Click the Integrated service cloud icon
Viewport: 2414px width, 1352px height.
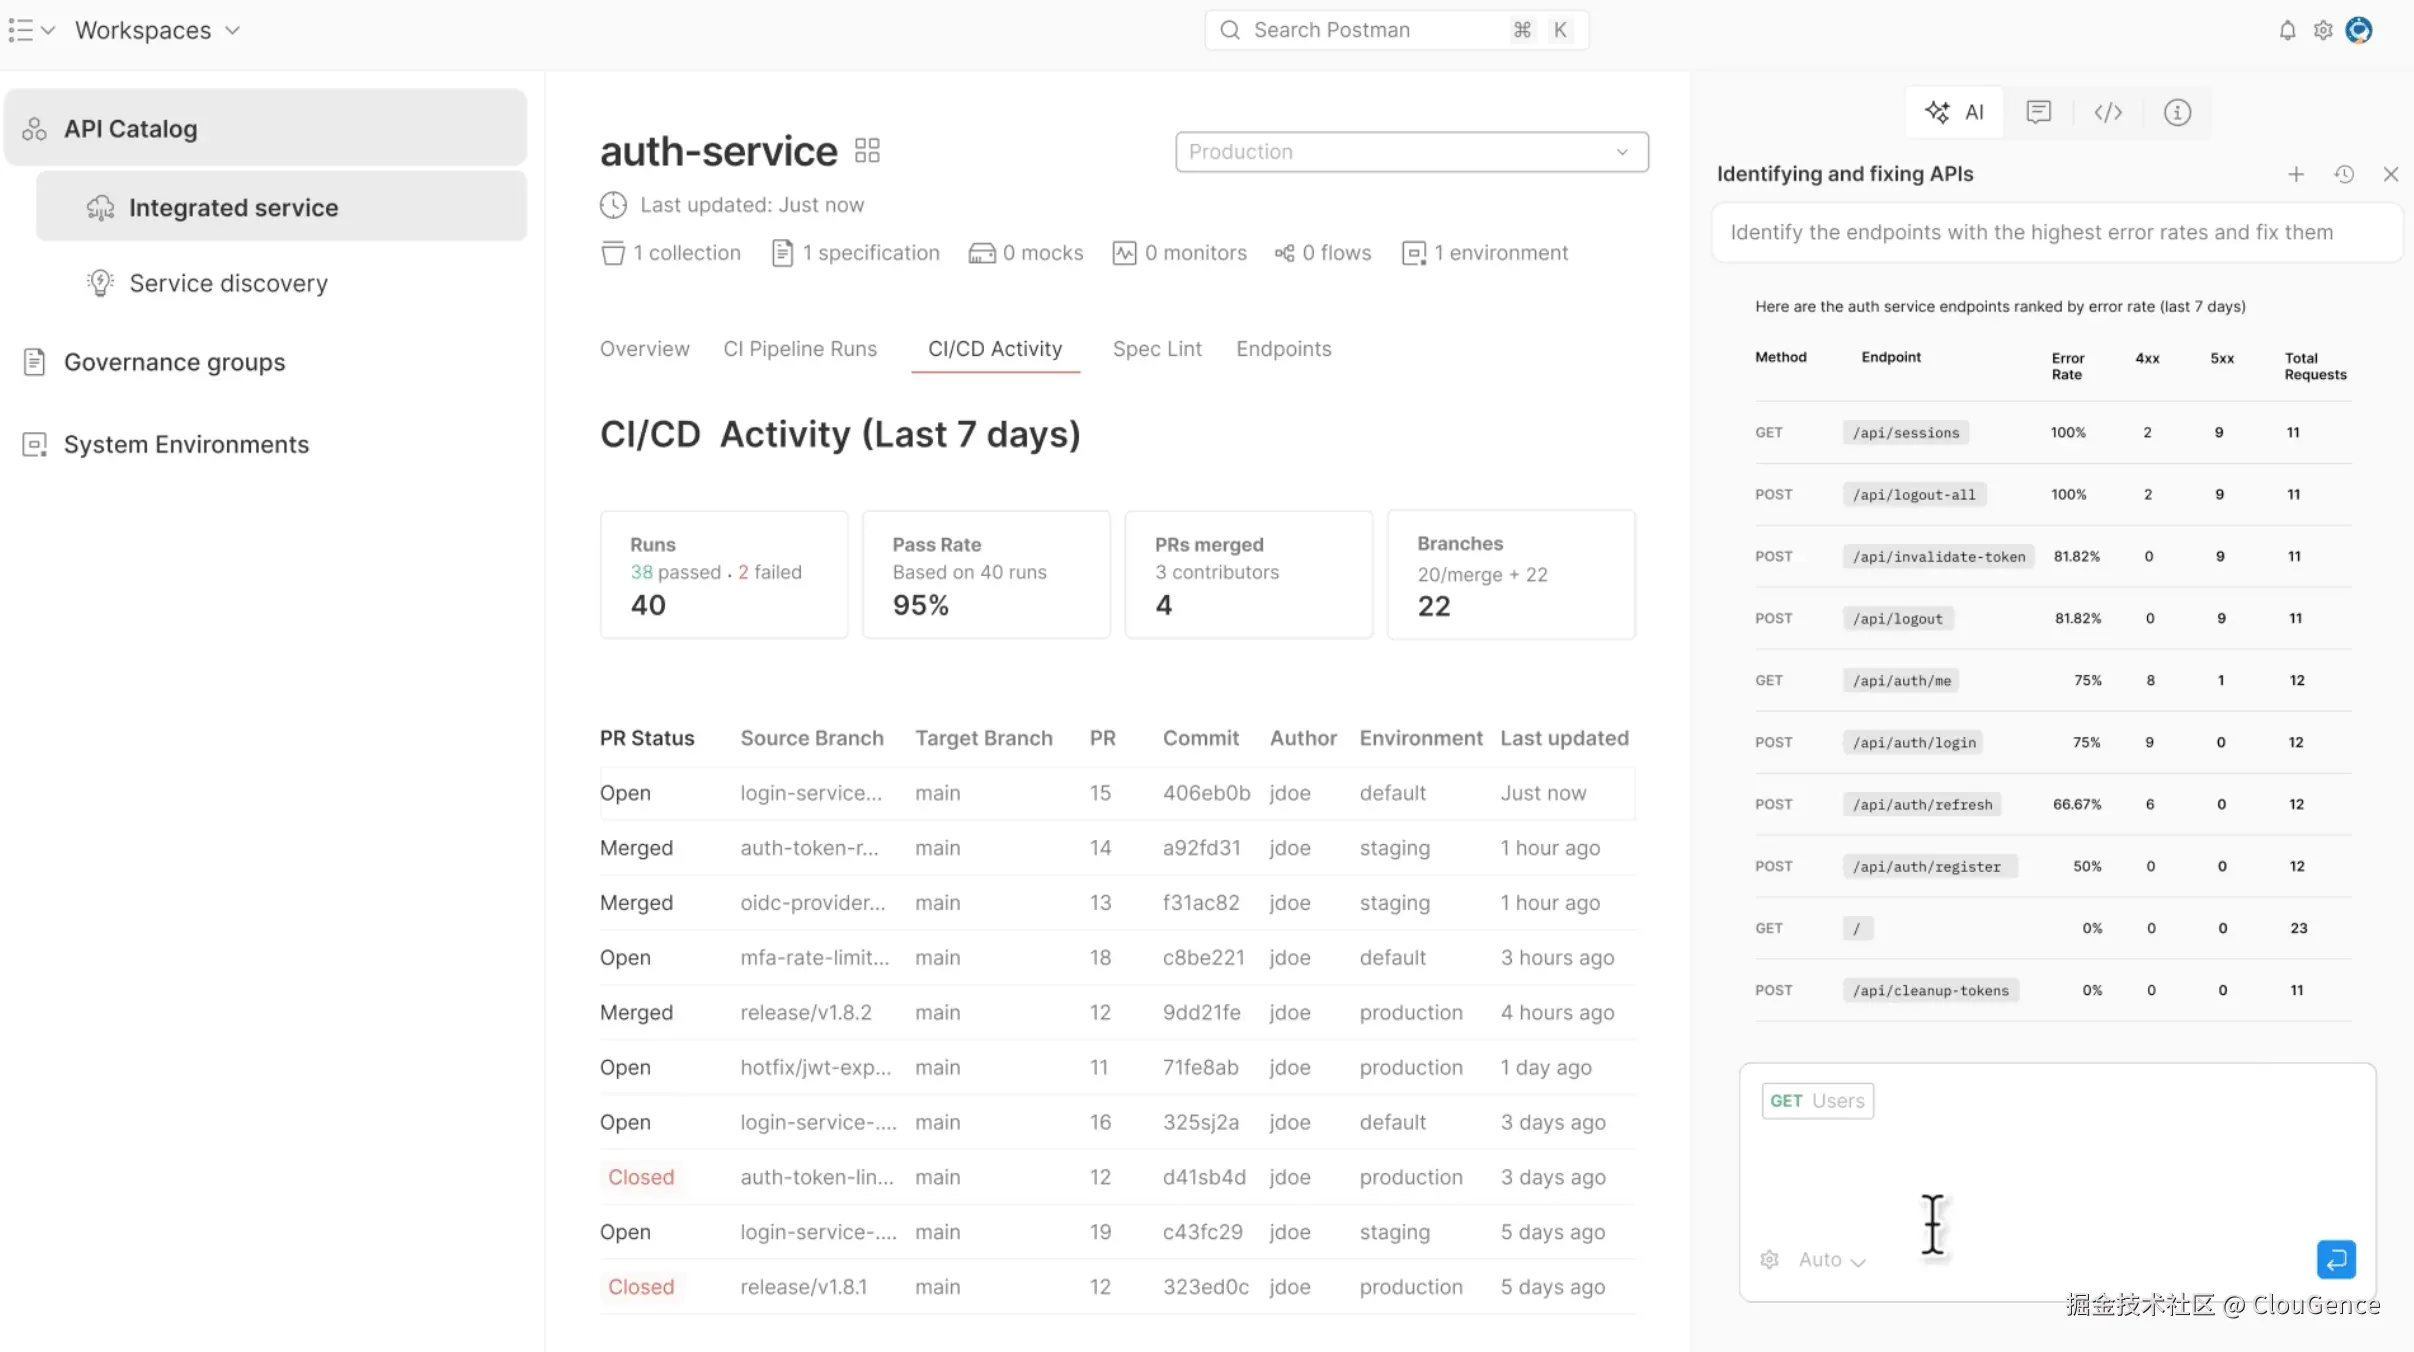coord(100,208)
